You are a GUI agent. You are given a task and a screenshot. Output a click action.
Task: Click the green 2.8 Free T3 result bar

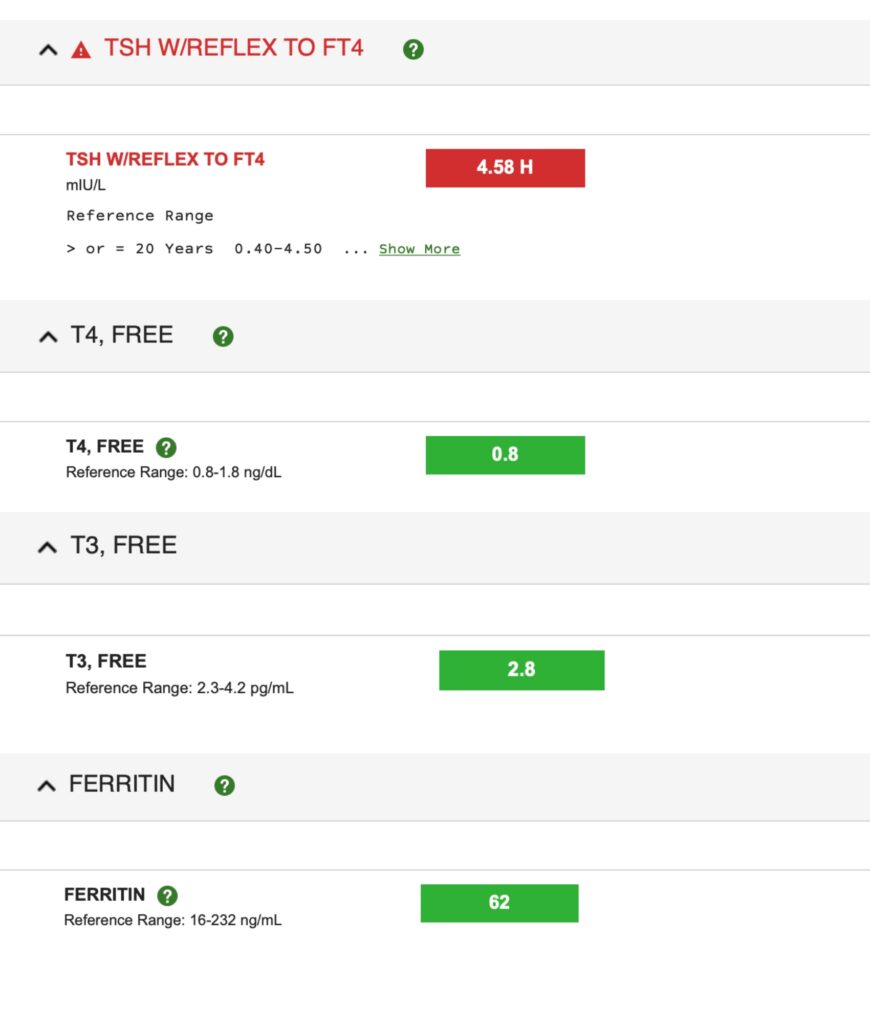tap(521, 670)
